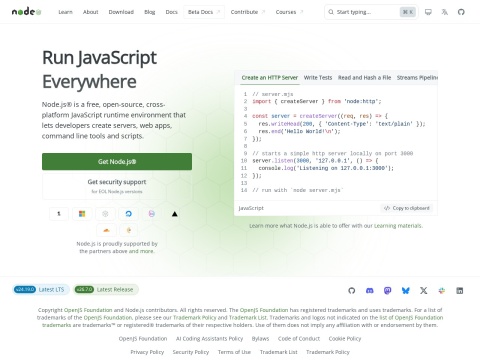Open the Bluesky butterfly icon in the footer
Screen dimensions: 480x360
405,290
